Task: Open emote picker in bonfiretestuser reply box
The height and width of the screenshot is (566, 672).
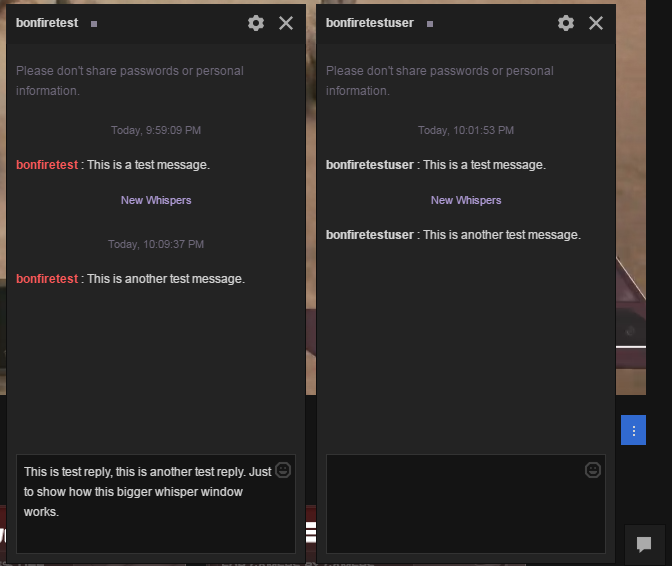Action: pos(593,470)
